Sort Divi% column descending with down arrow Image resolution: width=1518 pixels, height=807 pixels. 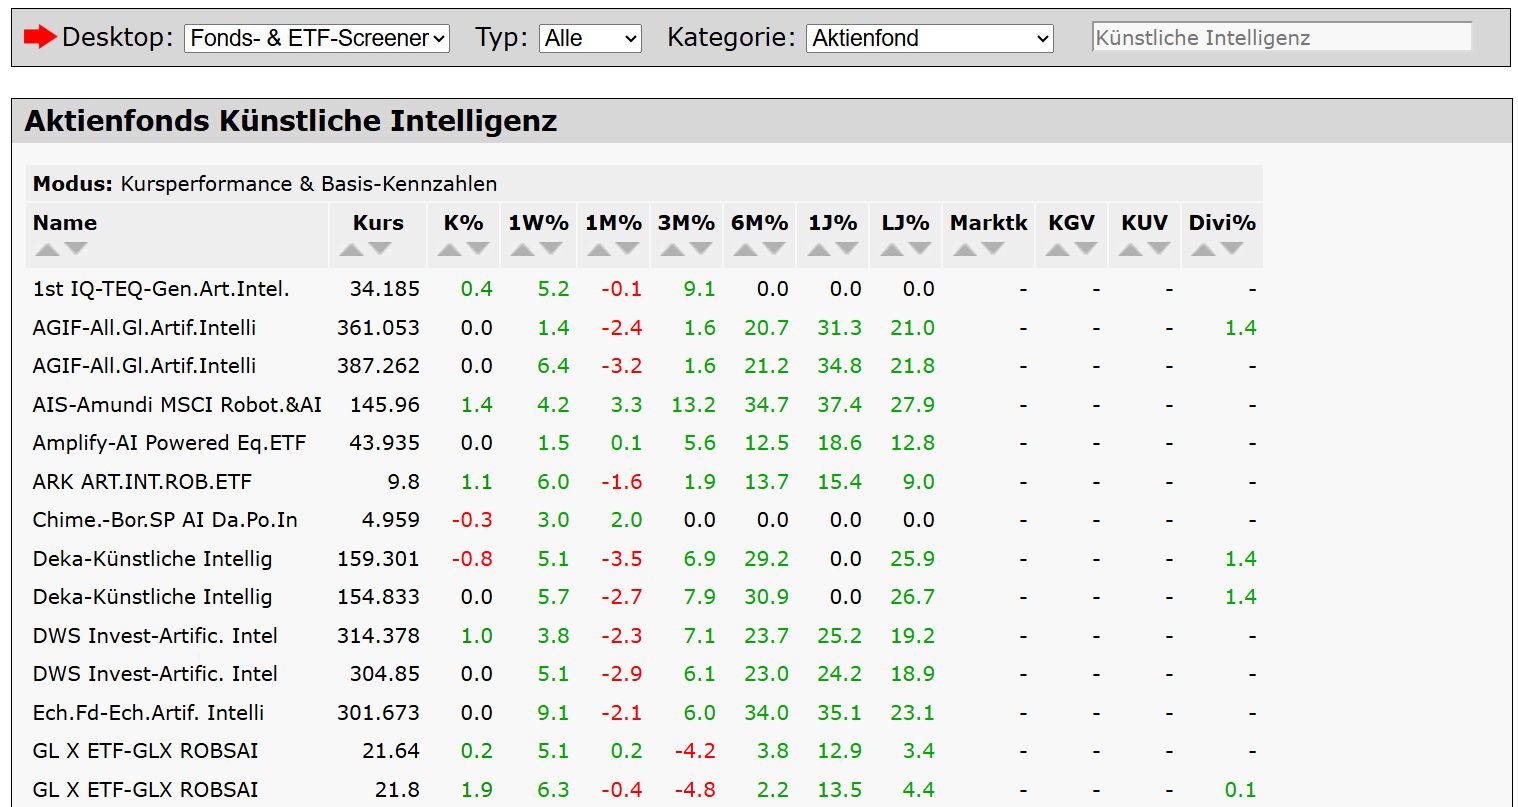[1232, 249]
